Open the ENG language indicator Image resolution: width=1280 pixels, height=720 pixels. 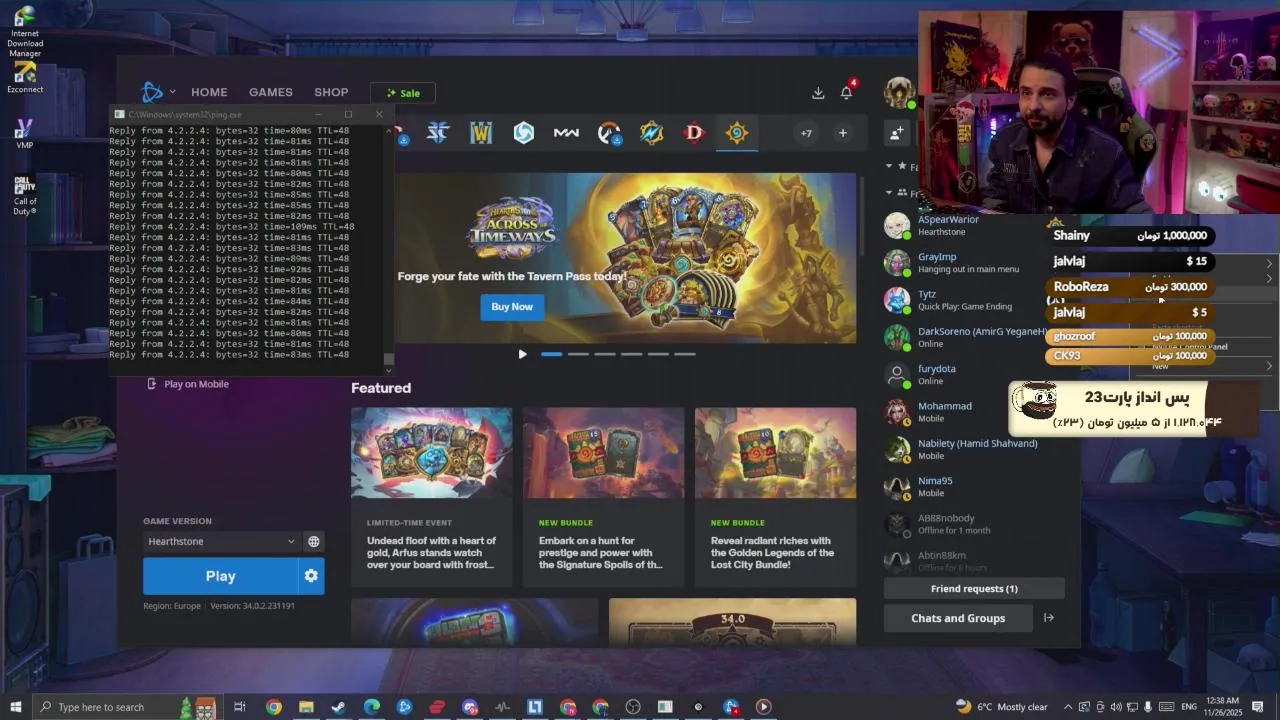pos(1190,707)
